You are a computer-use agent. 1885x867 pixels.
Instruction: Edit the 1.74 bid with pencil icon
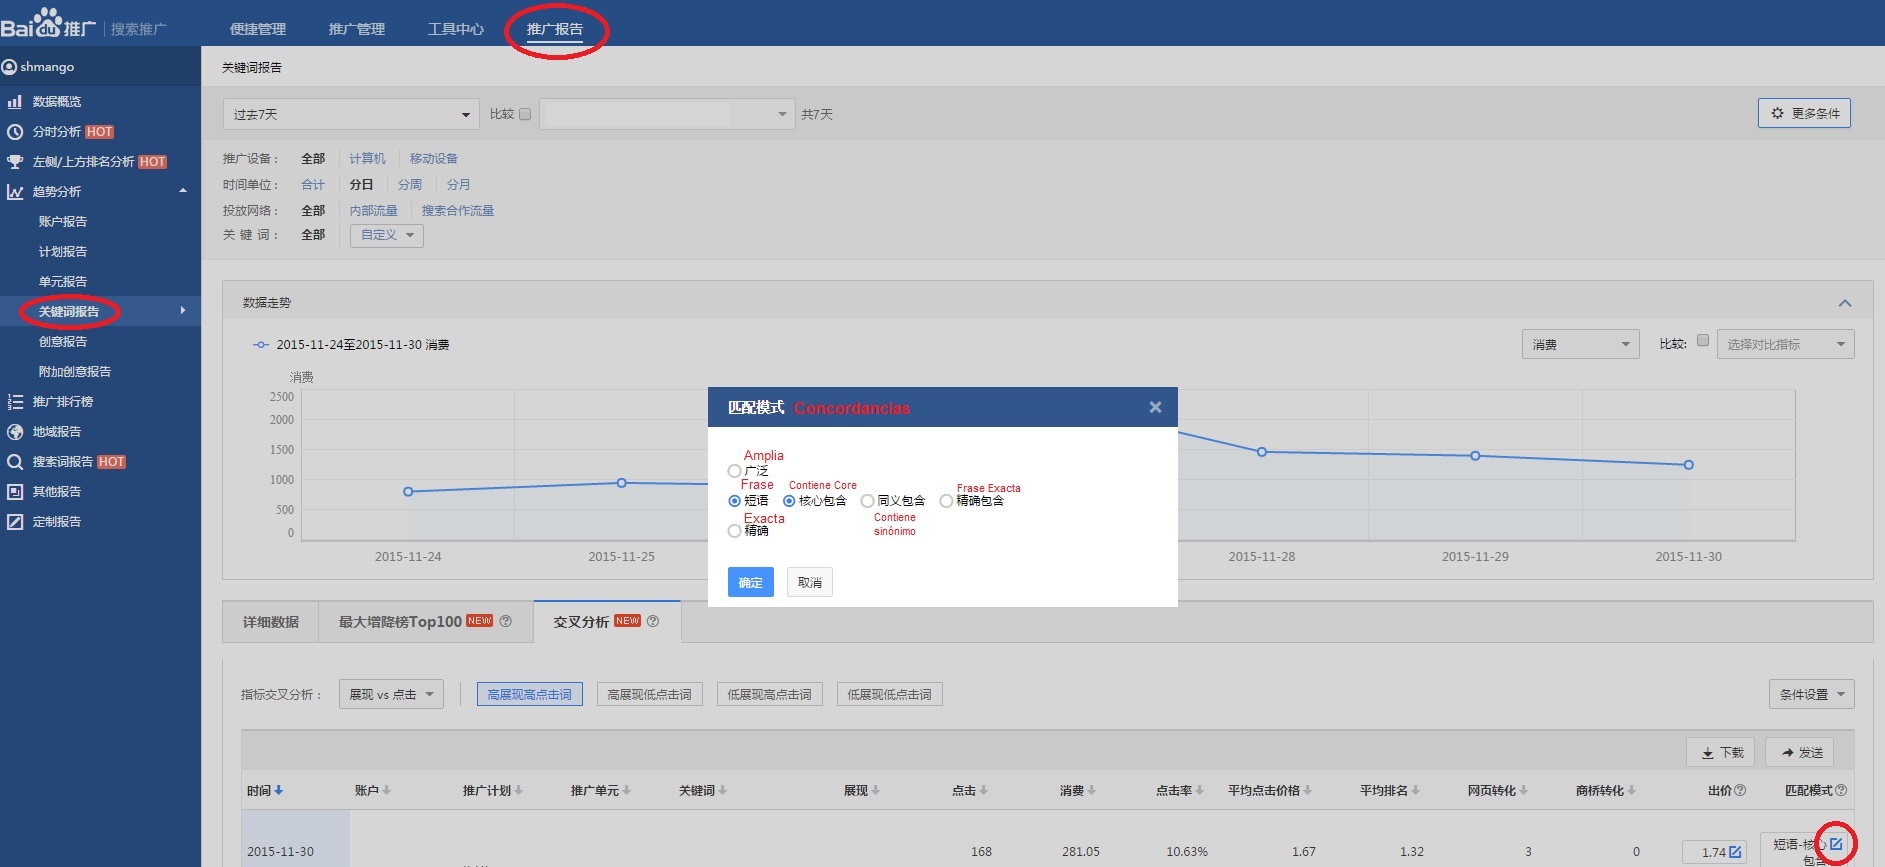1735,852
